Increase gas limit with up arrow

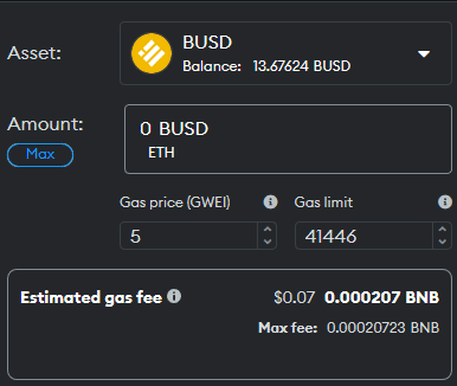coord(442,229)
